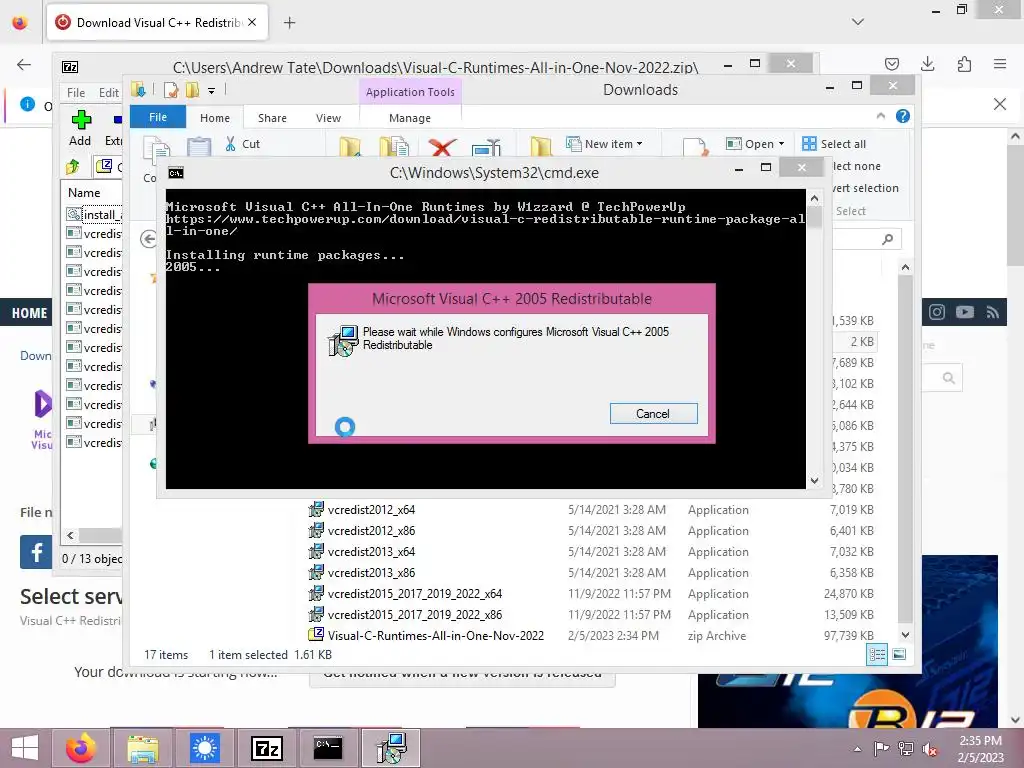1024x768 pixels.
Task: Open TechPowerUp YouTube icon
Action: [x=965, y=312]
